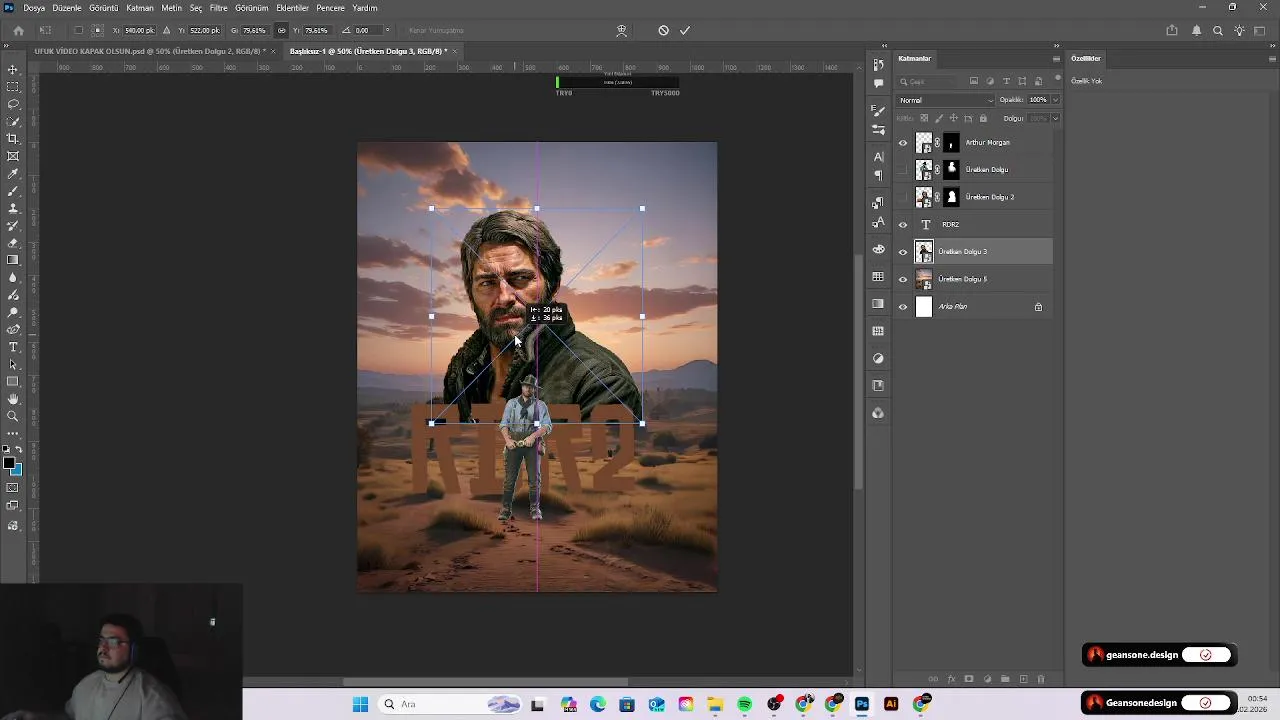Hide the Üretken Dolgu 5 layer
The width and height of the screenshot is (1280, 720).
tap(903, 279)
